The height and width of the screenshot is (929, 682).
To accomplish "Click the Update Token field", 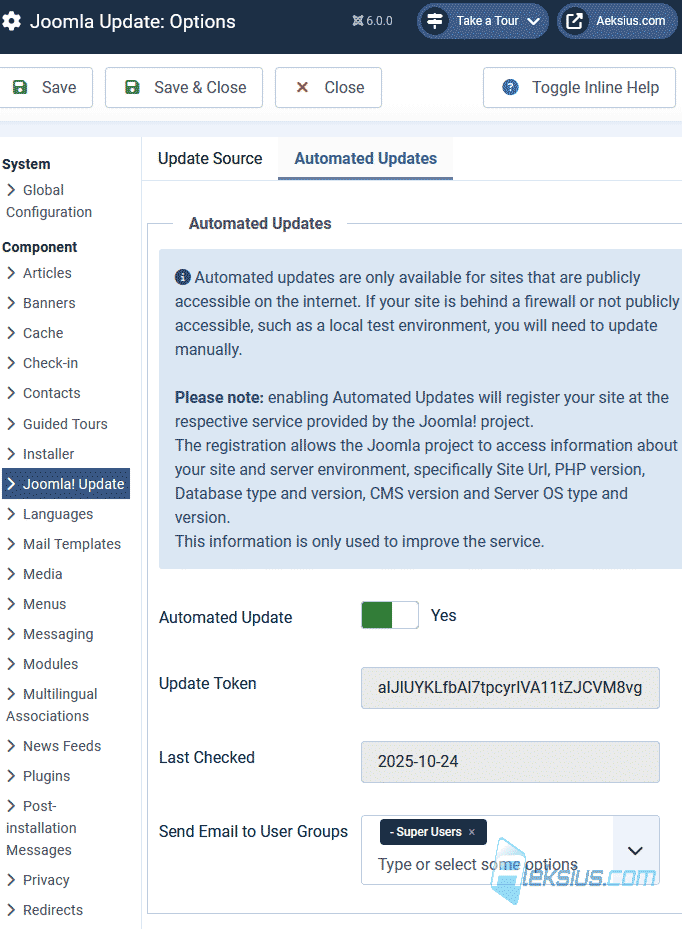I will [x=510, y=688].
